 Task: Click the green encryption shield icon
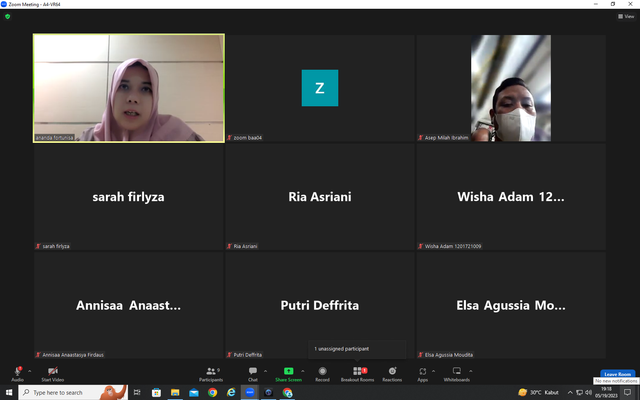coord(7,17)
